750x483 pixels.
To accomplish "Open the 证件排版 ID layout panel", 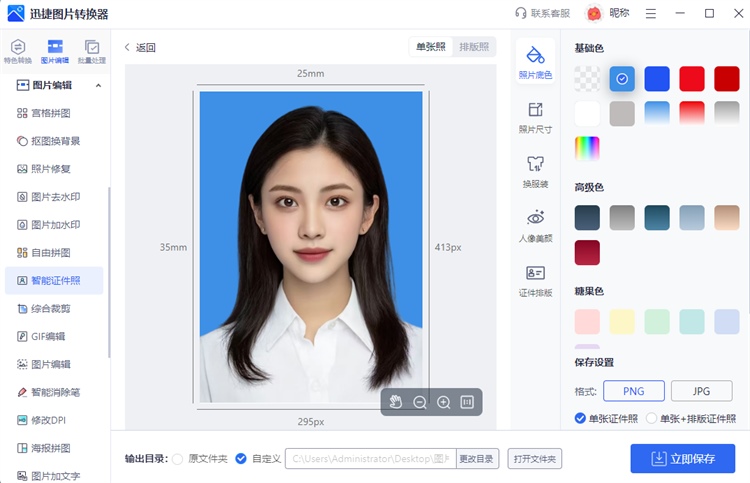I will tap(535, 280).
